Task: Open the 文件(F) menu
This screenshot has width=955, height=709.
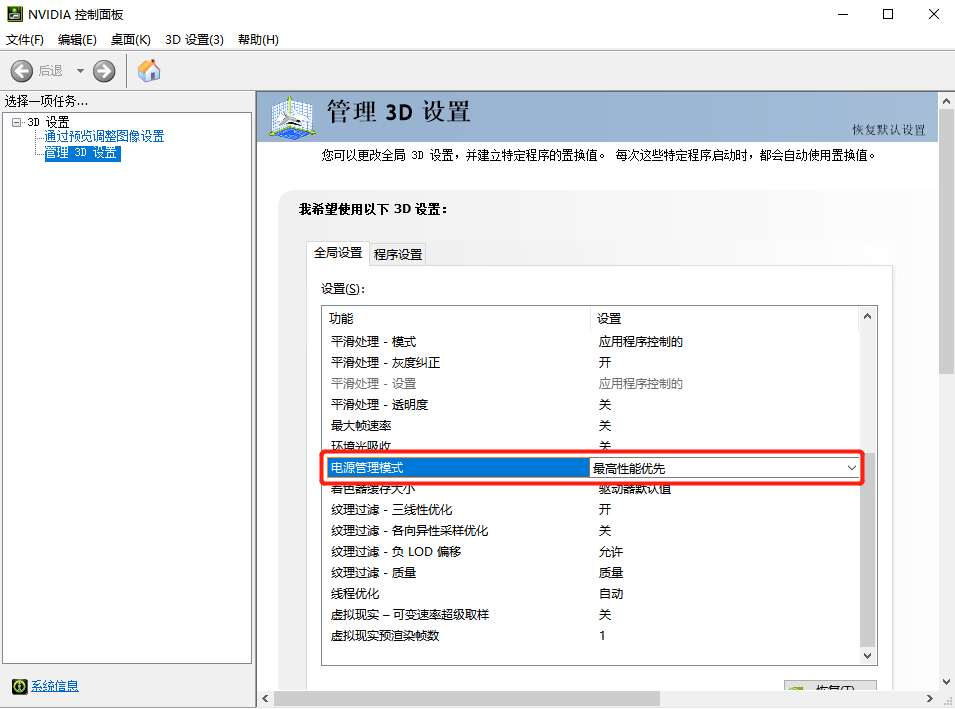Action: [x=25, y=40]
